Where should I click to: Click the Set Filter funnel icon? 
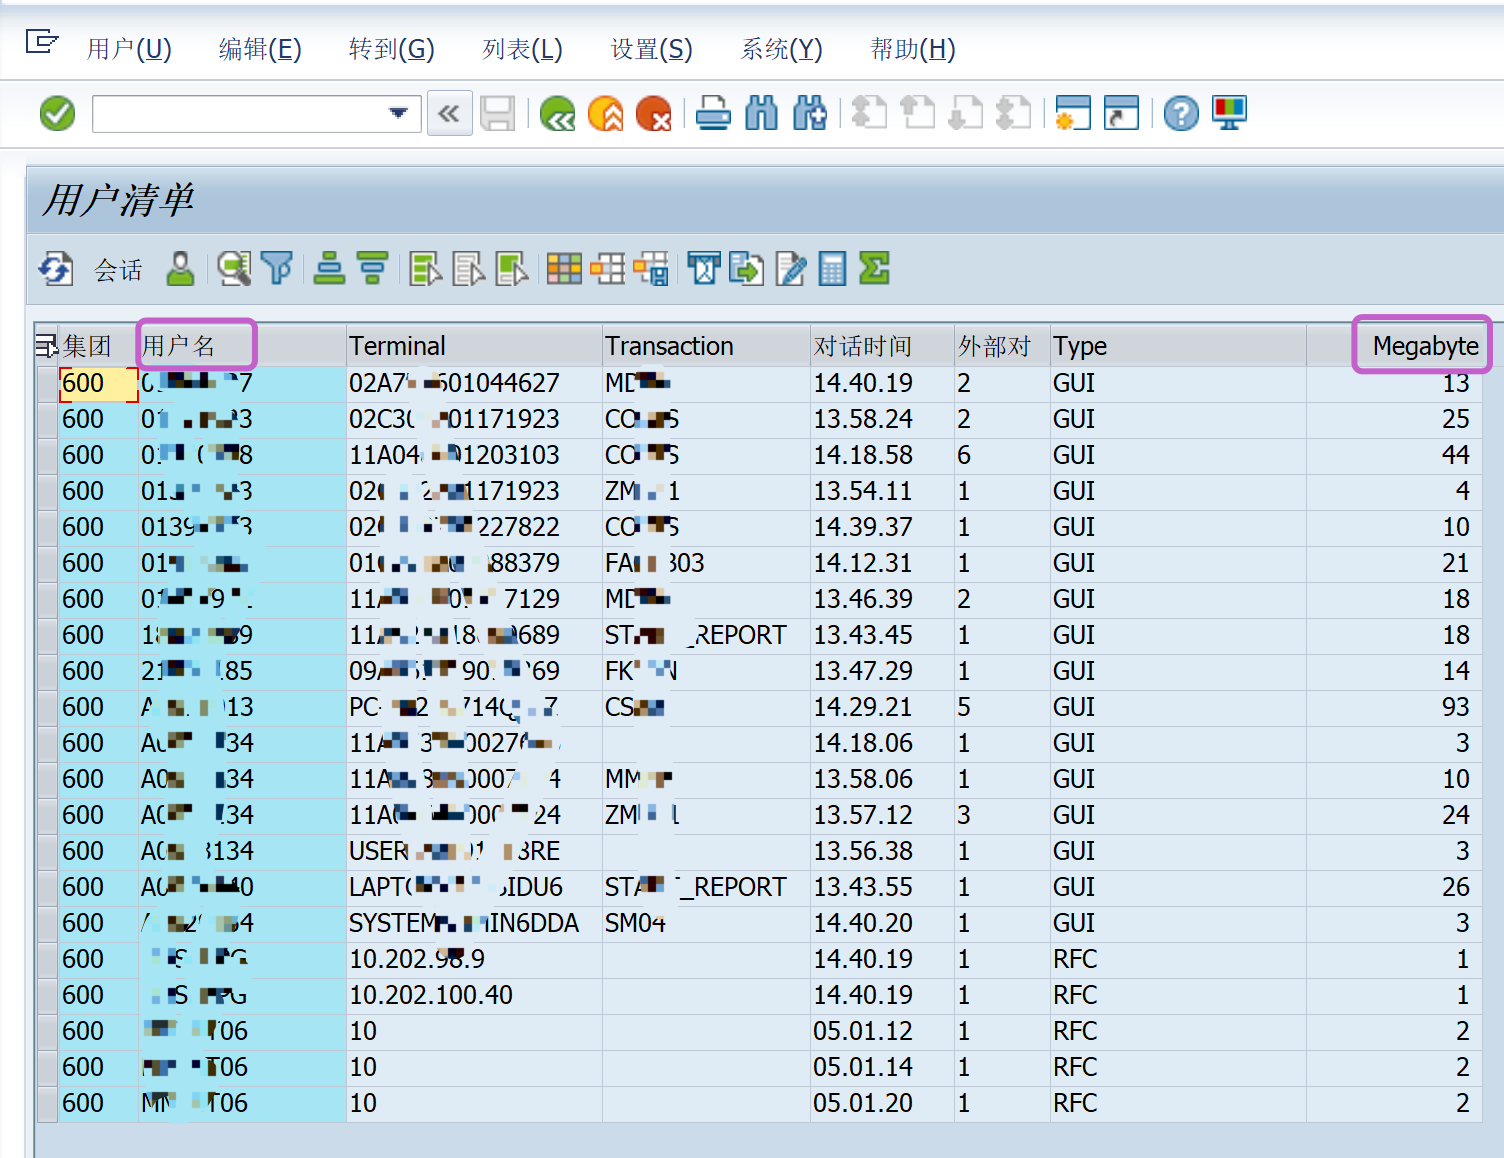click(x=276, y=269)
